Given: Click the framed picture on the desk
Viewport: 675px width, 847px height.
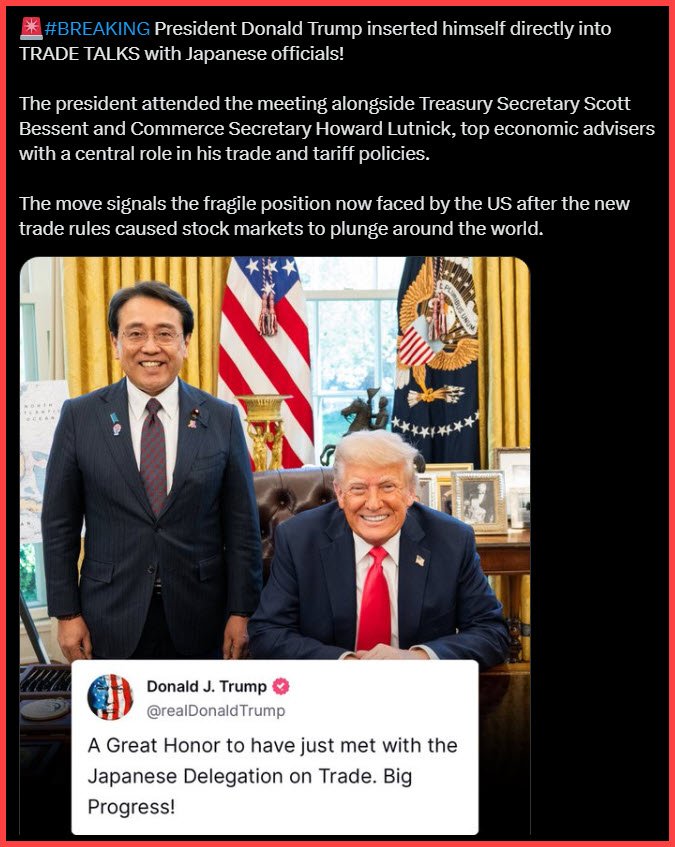Looking at the screenshot, I should click(479, 501).
